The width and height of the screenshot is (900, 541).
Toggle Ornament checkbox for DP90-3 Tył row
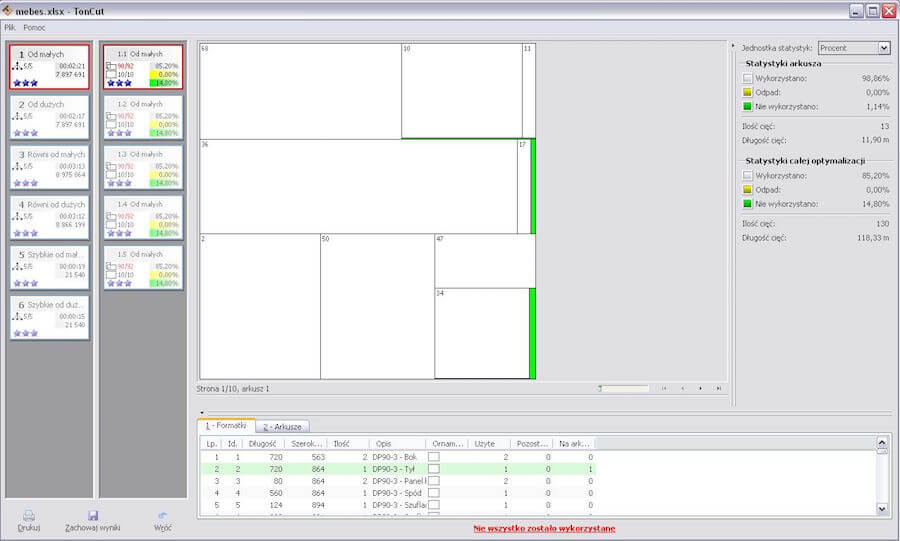434,468
